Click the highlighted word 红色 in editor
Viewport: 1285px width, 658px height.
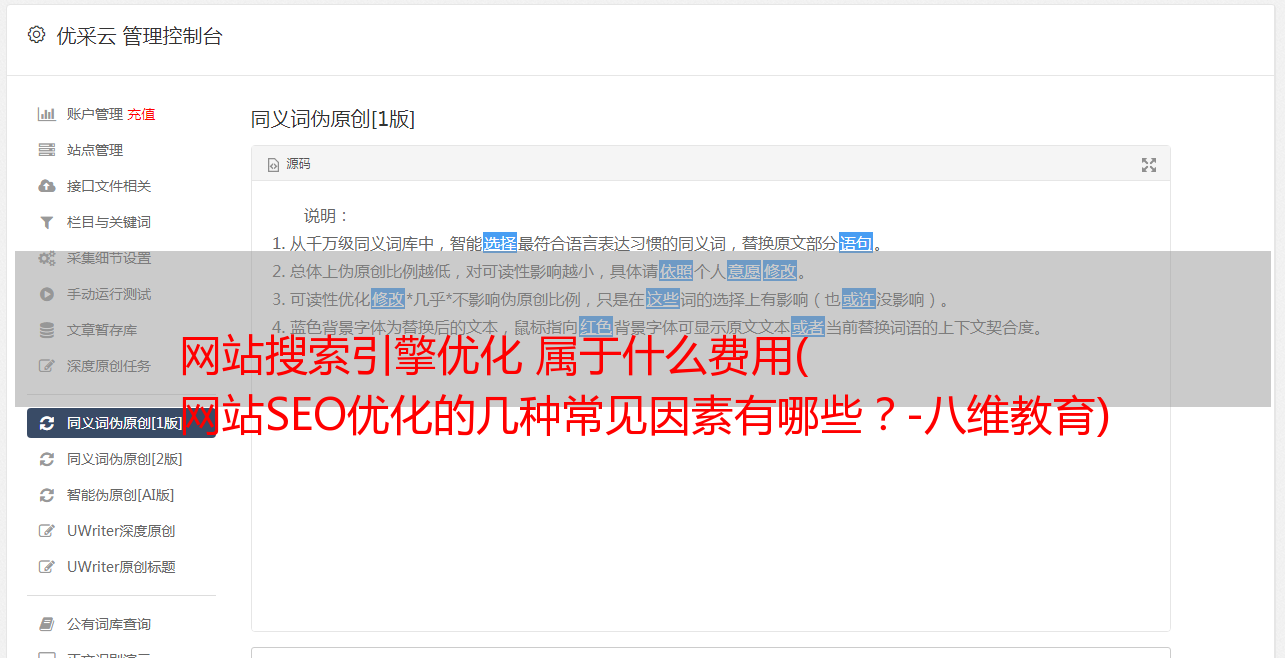pyautogui.click(x=596, y=327)
